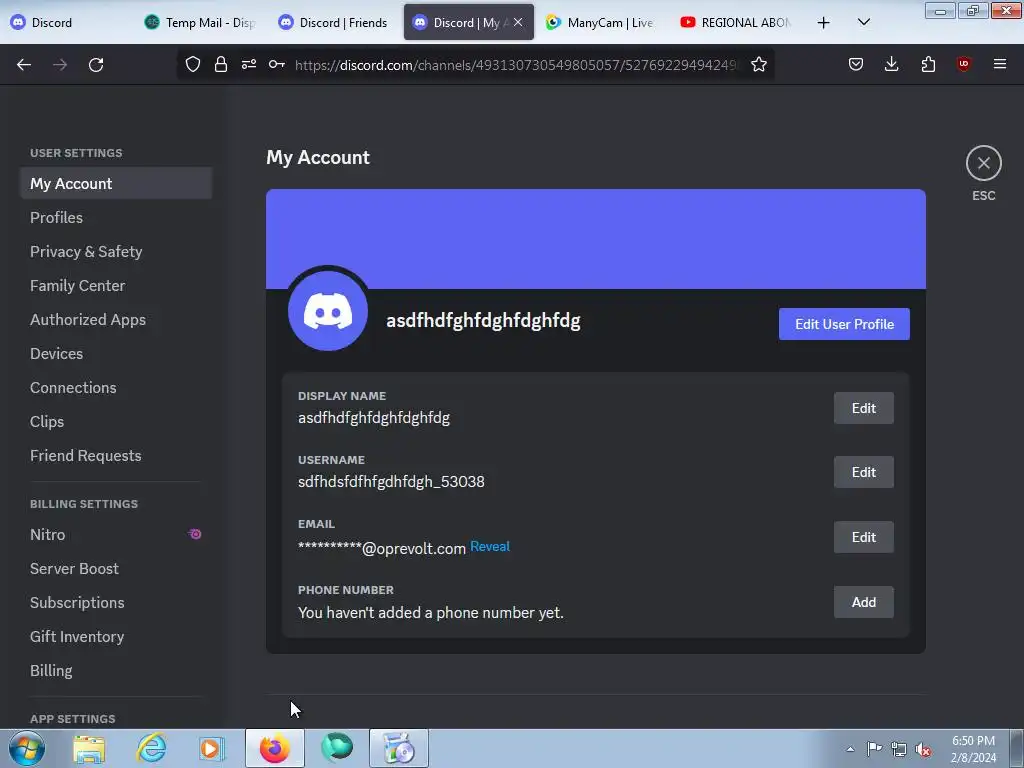Switch to the Temp Mail tab
1024x768 pixels.
pos(199,22)
